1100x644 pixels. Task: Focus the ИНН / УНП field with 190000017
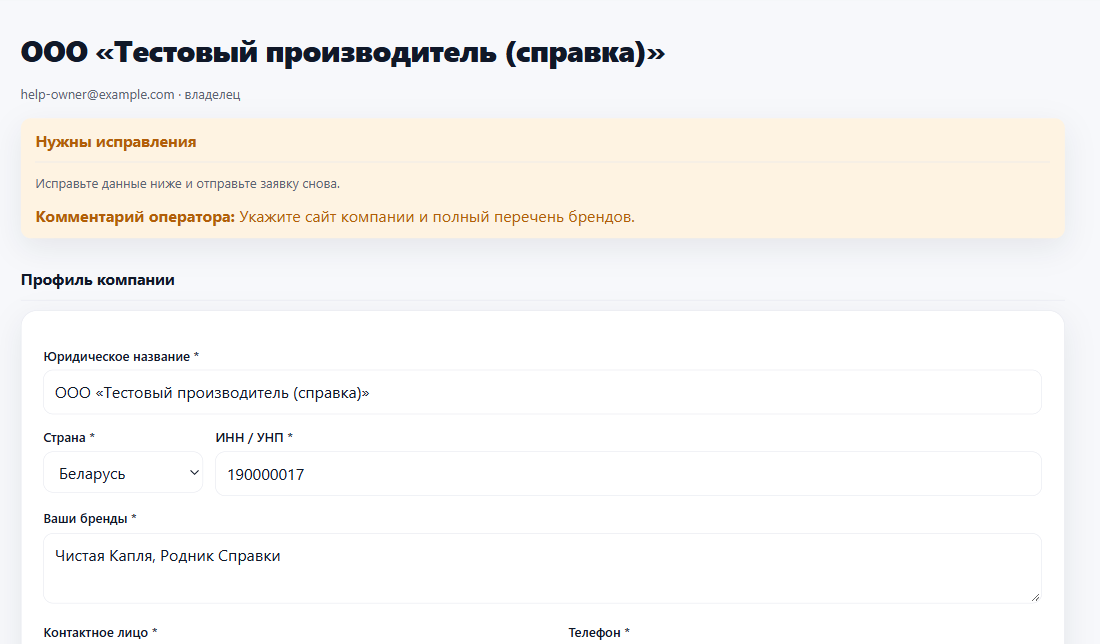click(628, 474)
